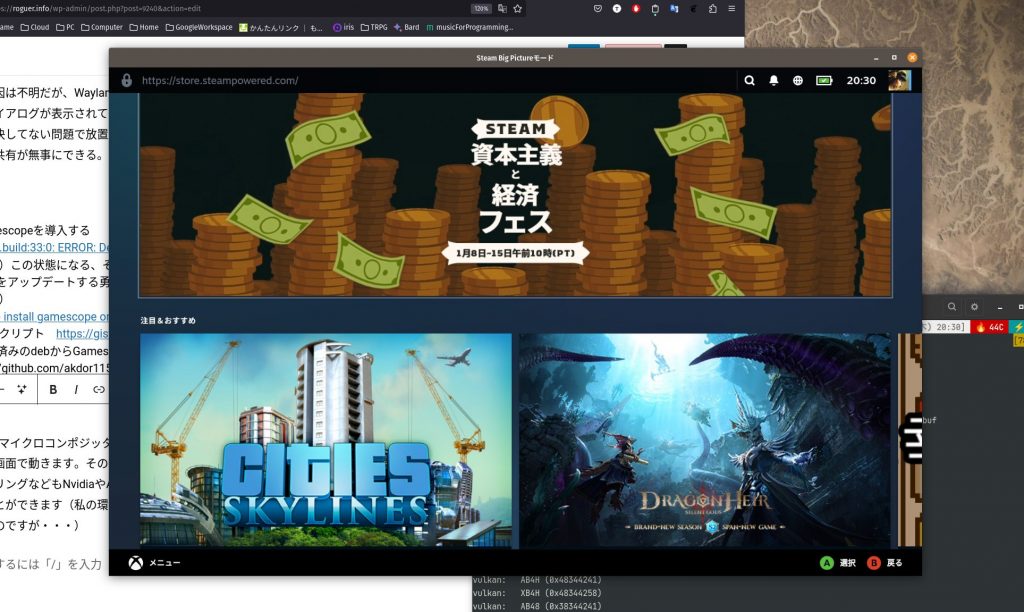
Task: Expand the Cloud bookmarks folder
Action: 38,27
